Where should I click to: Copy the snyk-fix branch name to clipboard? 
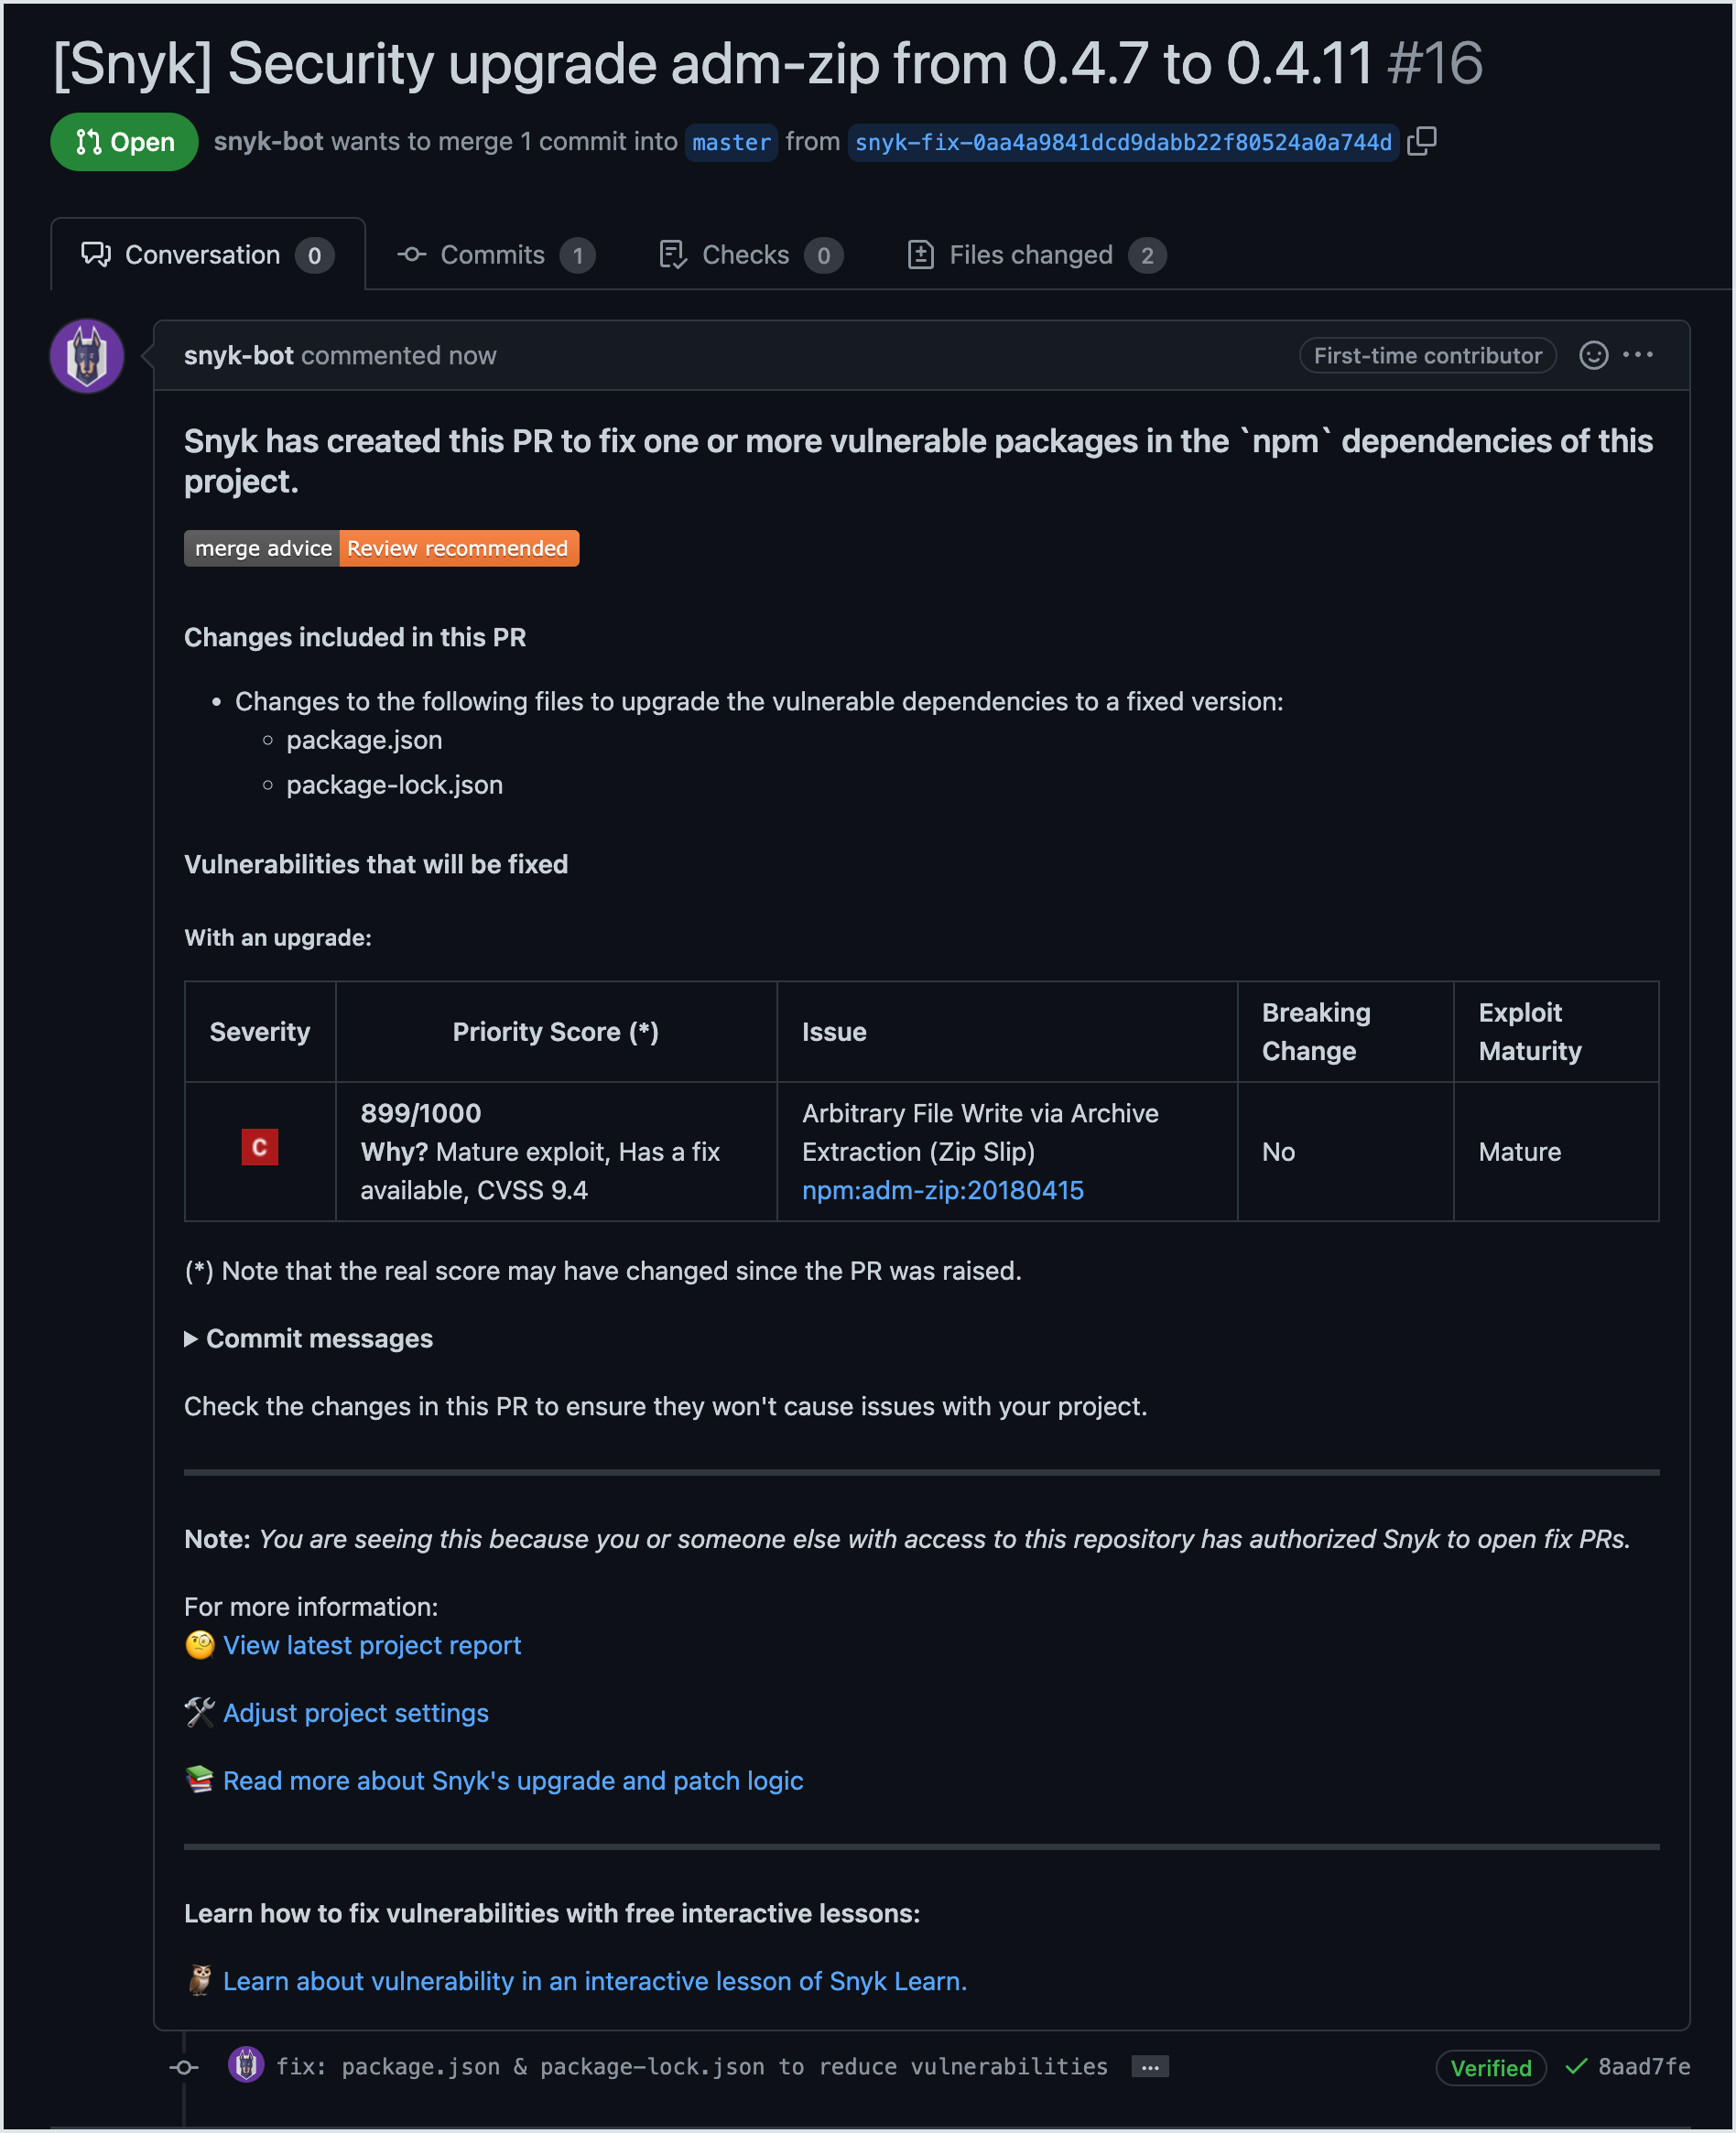tap(1422, 142)
